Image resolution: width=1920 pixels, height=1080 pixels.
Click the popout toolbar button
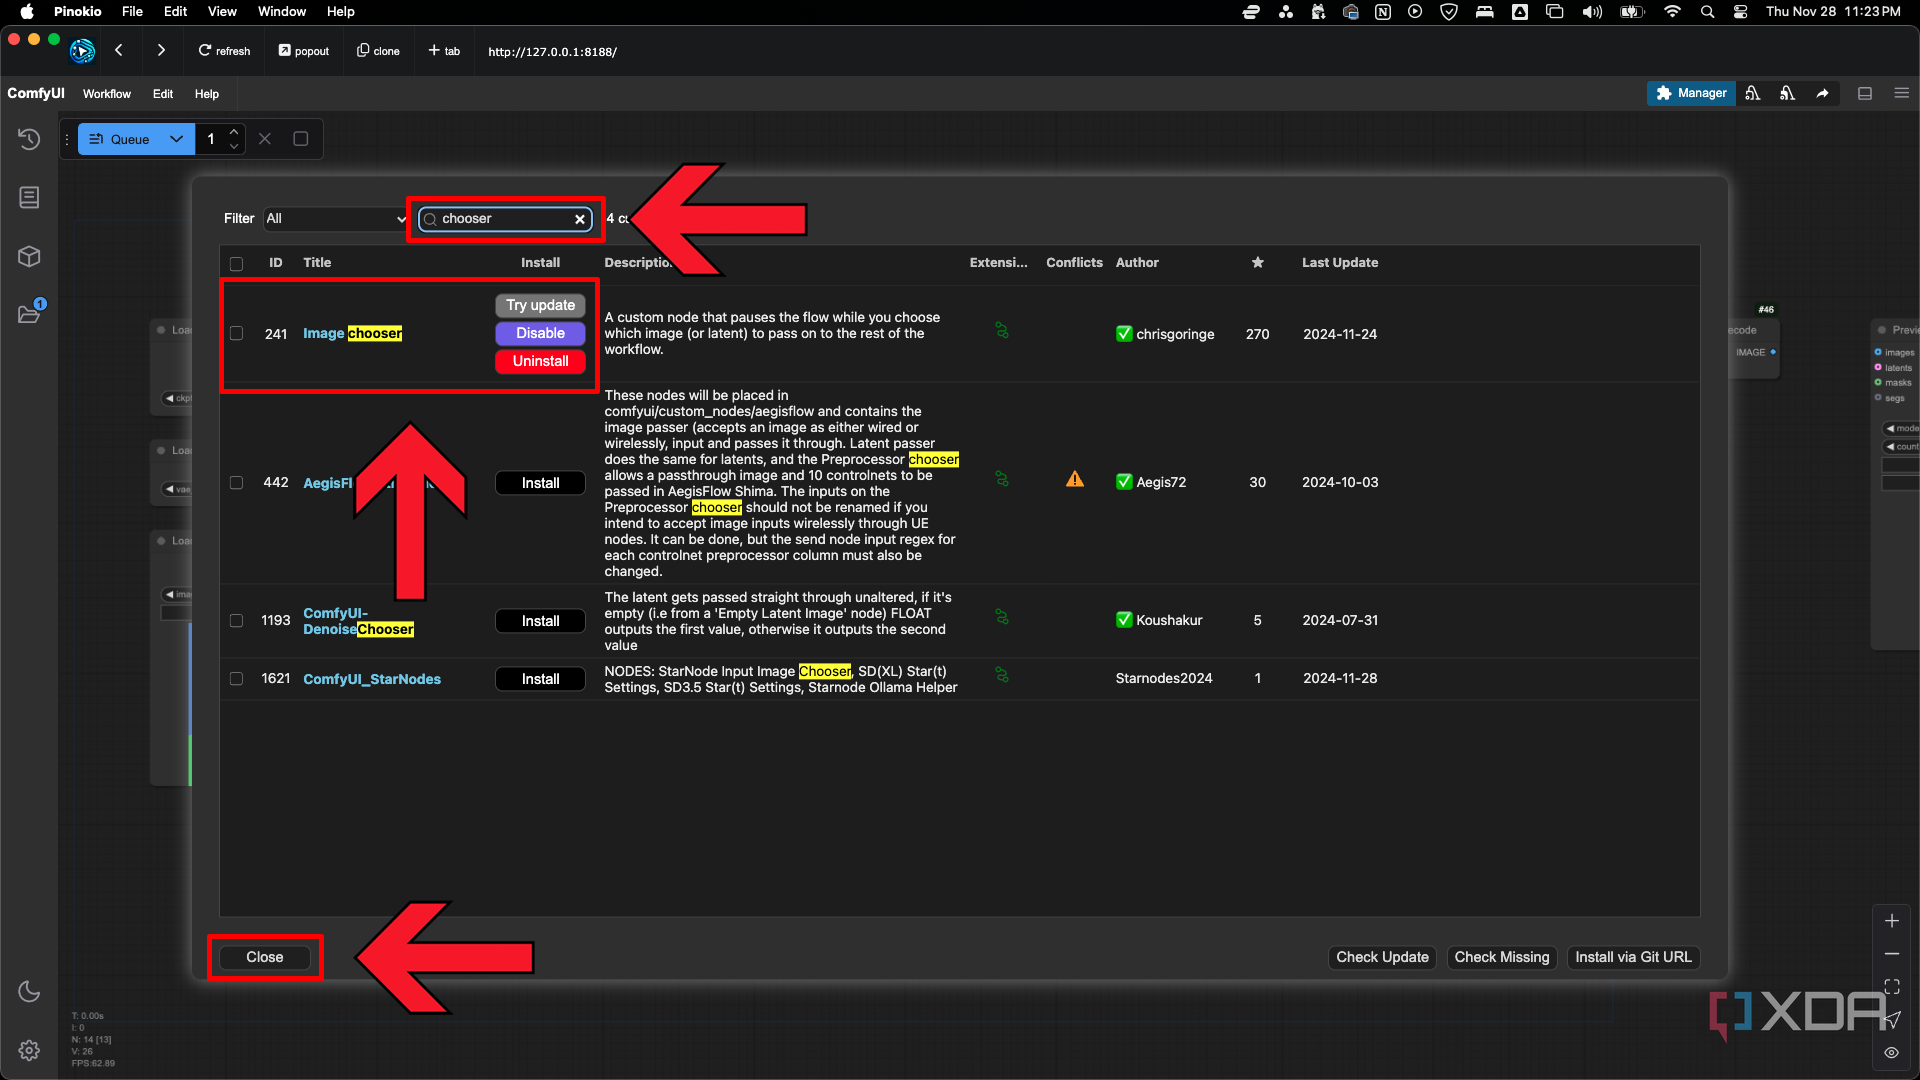point(304,51)
